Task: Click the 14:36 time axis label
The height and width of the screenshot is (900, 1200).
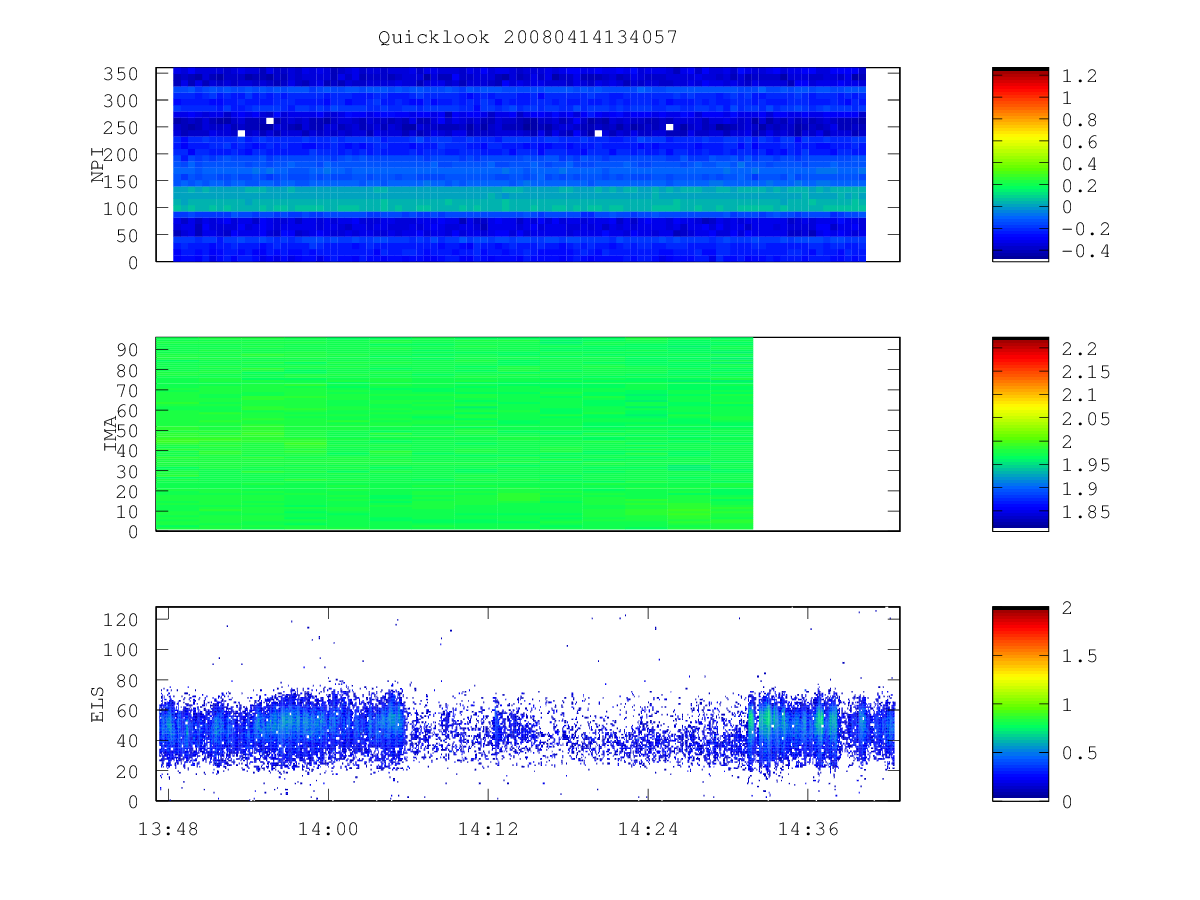Action: [808, 828]
